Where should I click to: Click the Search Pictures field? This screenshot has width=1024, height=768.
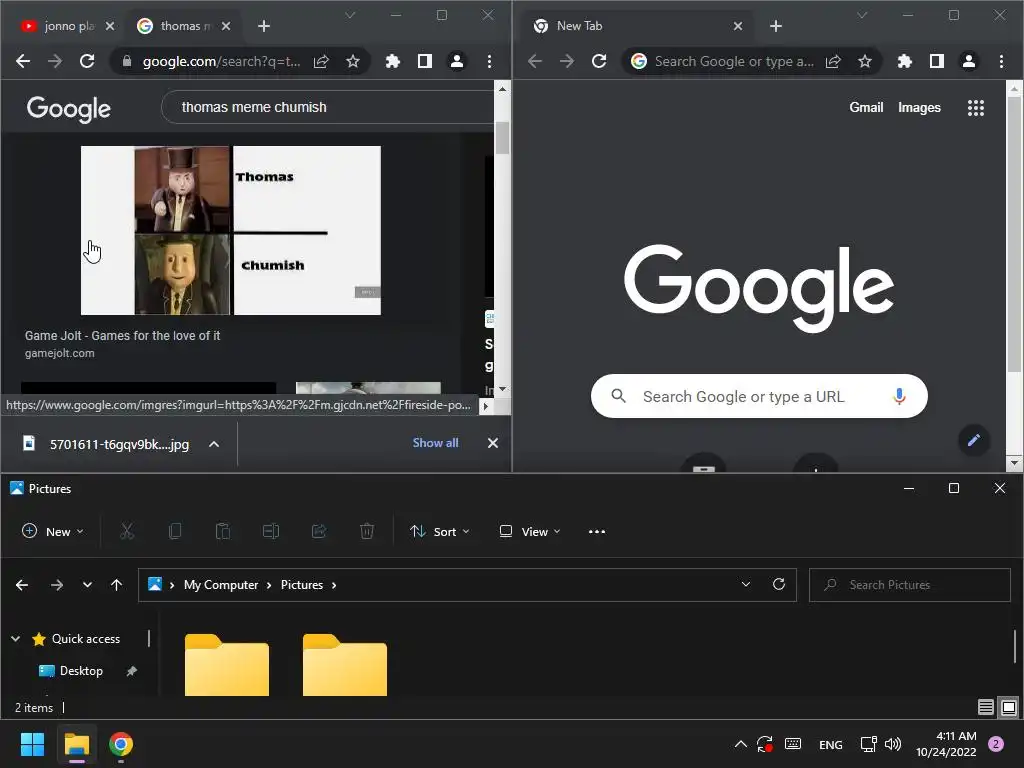click(909, 584)
